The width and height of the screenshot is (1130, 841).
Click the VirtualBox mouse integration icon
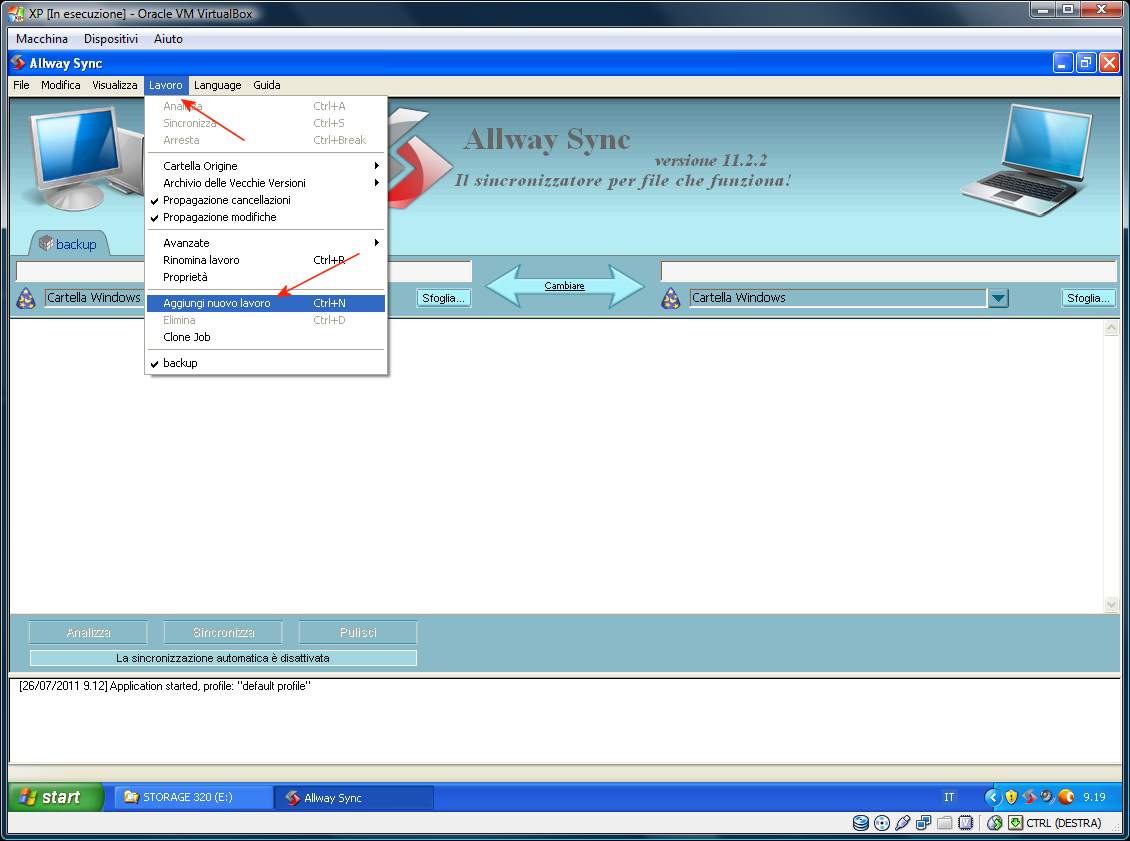[995, 823]
